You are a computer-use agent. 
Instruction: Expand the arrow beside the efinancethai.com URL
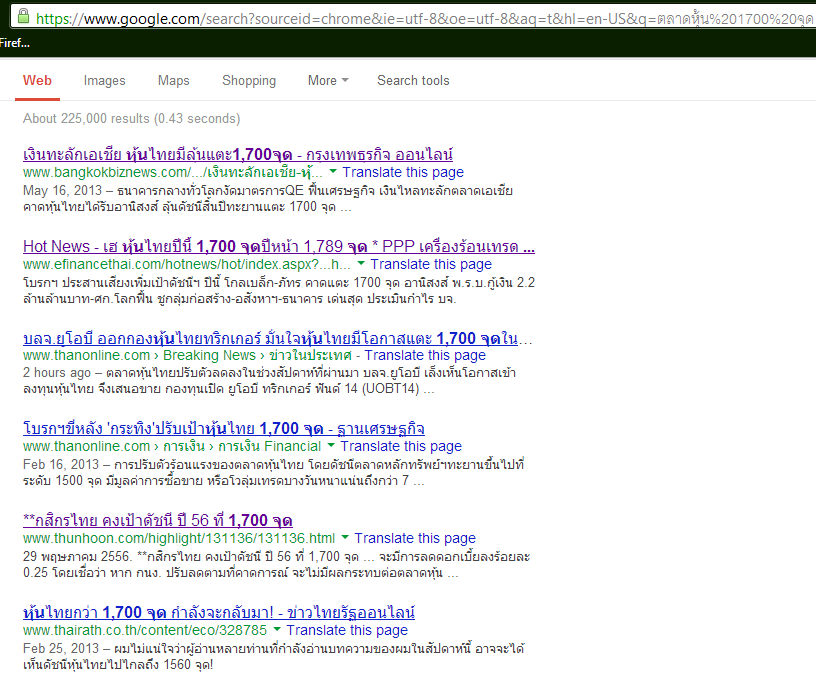coord(361,263)
